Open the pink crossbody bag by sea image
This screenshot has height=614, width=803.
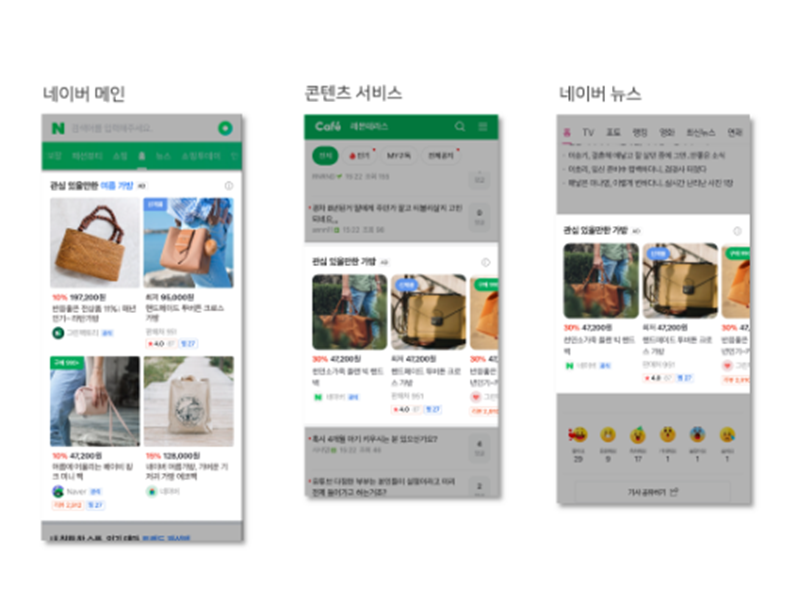[188, 243]
